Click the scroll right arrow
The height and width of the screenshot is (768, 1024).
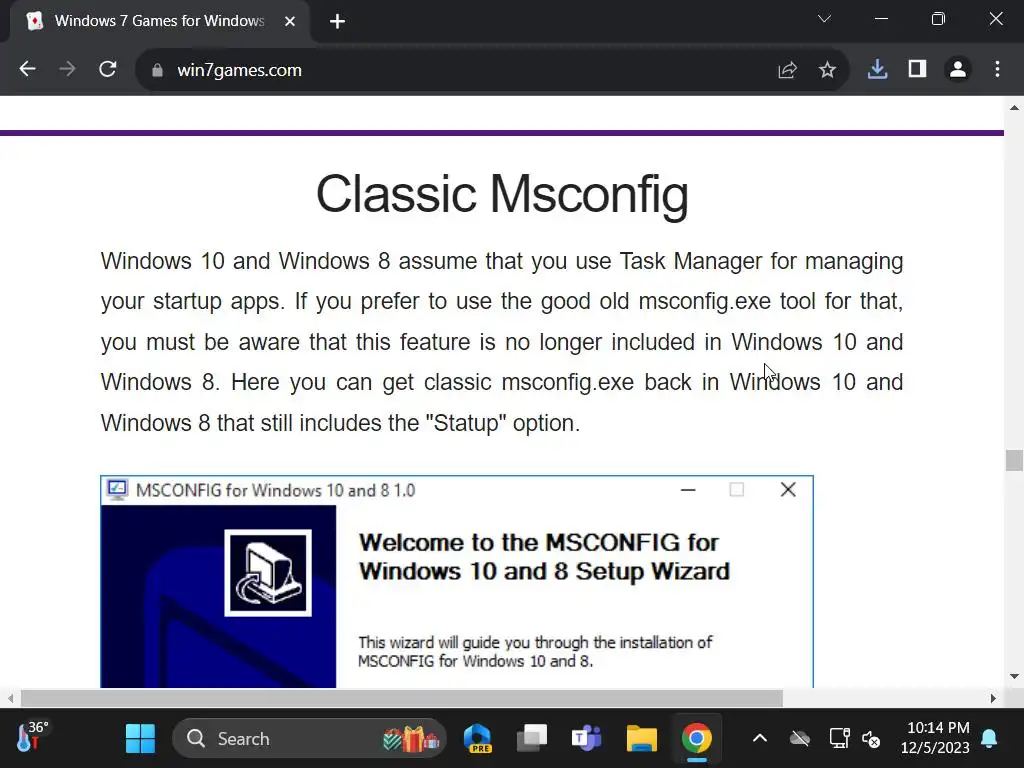coord(993,698)
